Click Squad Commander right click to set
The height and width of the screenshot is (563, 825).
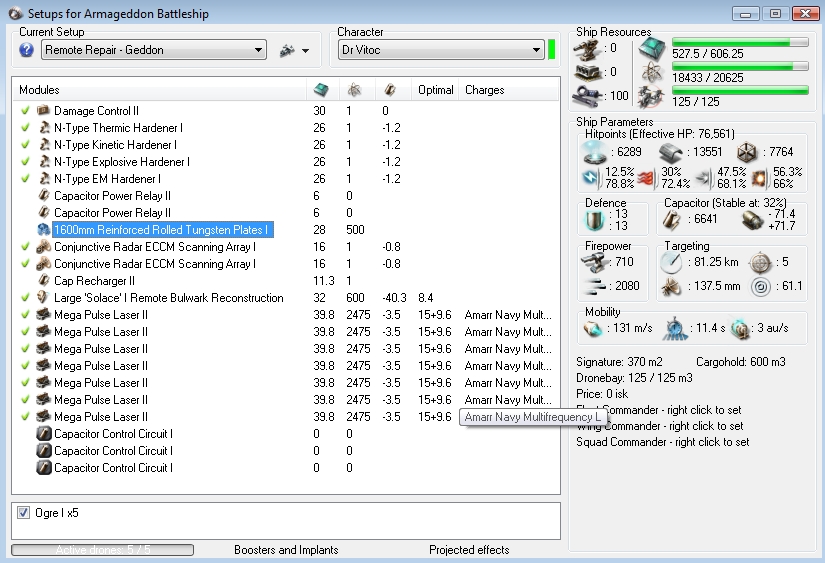662,442
